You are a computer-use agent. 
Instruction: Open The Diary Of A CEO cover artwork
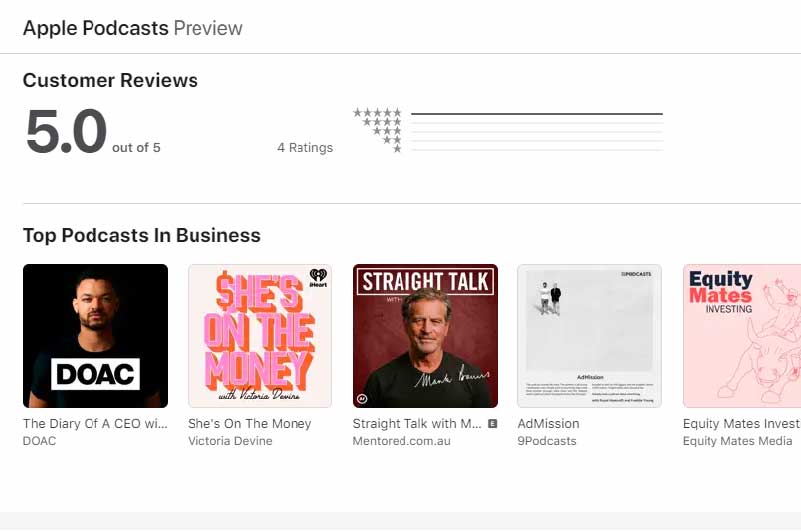pyautogui.click(x=95, y=336)
